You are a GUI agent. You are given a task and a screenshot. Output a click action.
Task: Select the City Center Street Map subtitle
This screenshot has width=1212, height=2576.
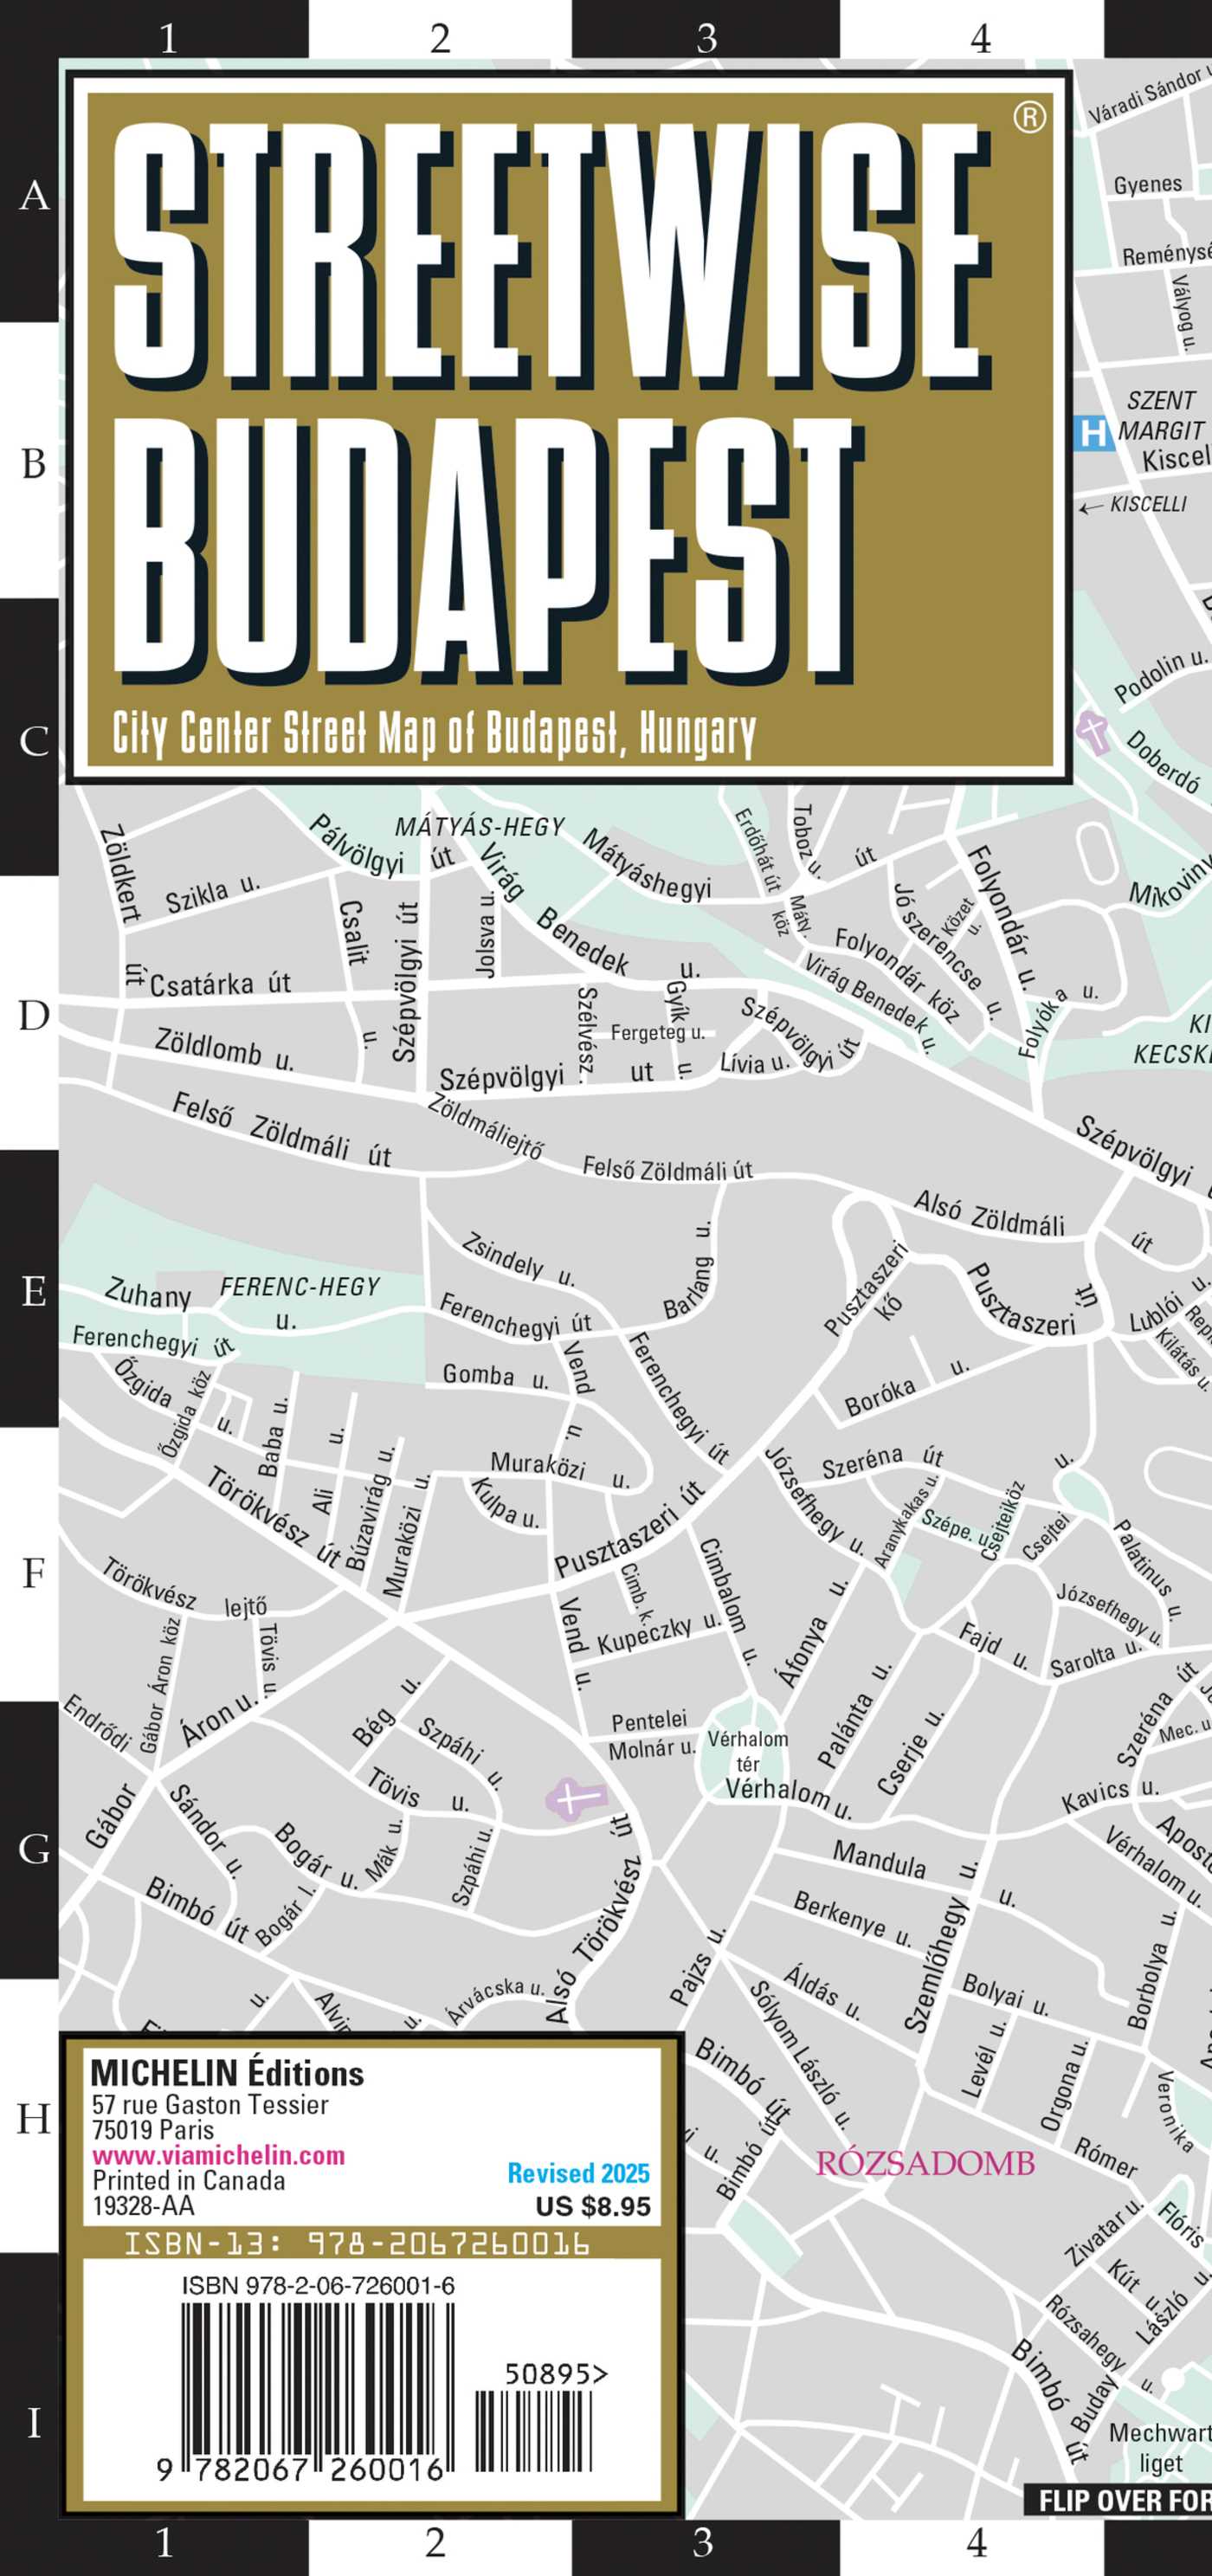click(x=434, y=733)
